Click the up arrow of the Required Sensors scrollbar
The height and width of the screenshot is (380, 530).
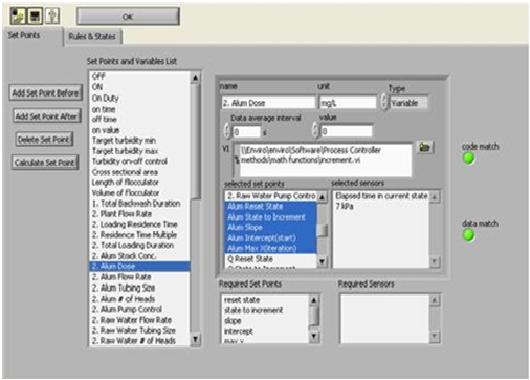click(435, 300)
